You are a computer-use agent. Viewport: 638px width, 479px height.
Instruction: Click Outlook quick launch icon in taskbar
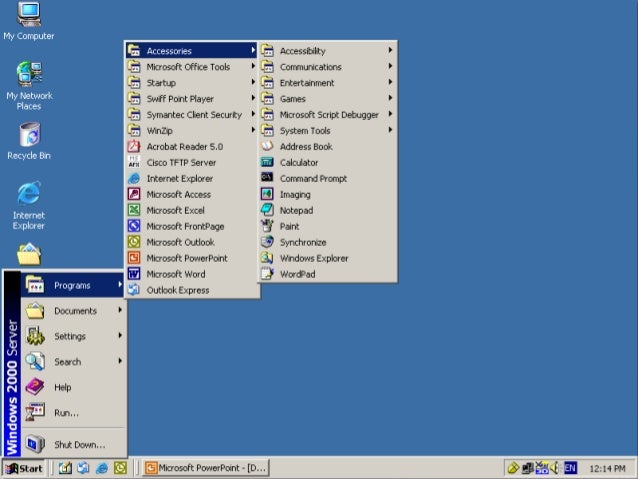pyautogui.click(x=120, y=468)
